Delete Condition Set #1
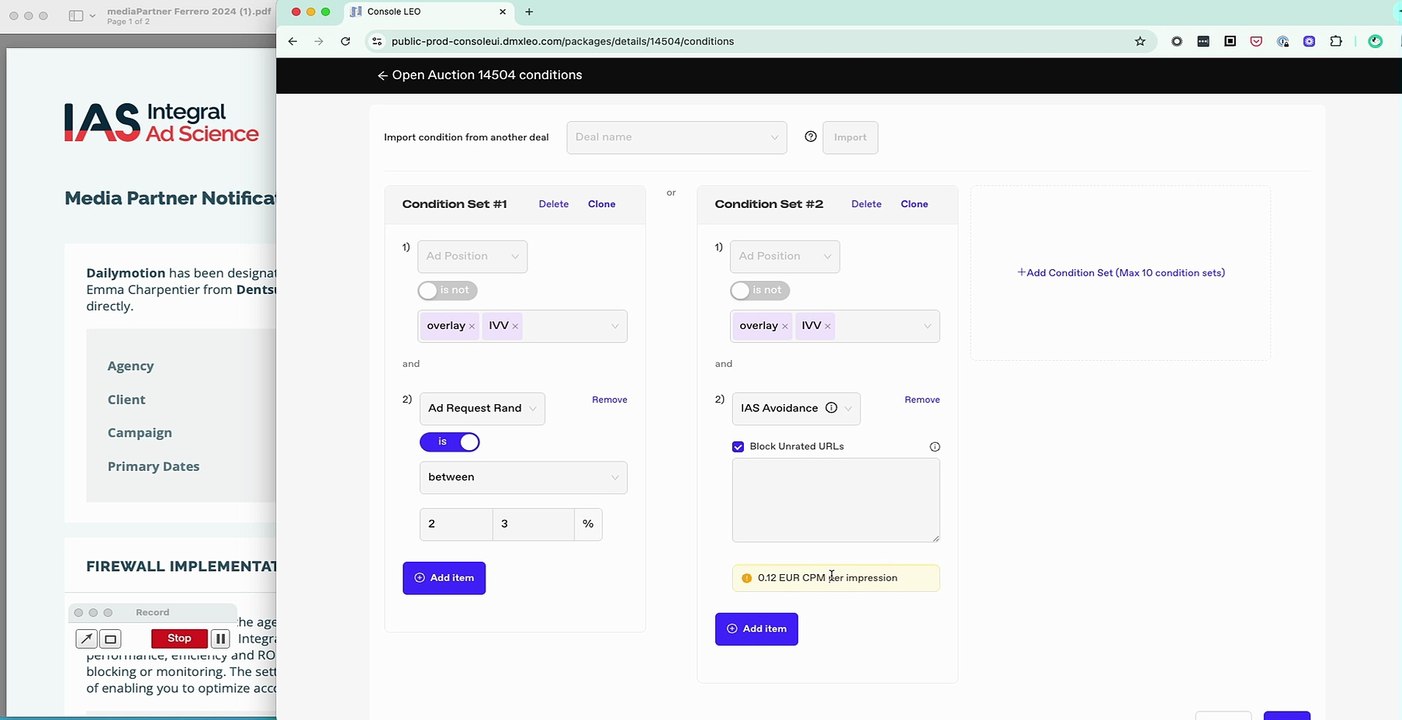Image resolution: width=1402 pixels, height=720 pixels. 553,204
